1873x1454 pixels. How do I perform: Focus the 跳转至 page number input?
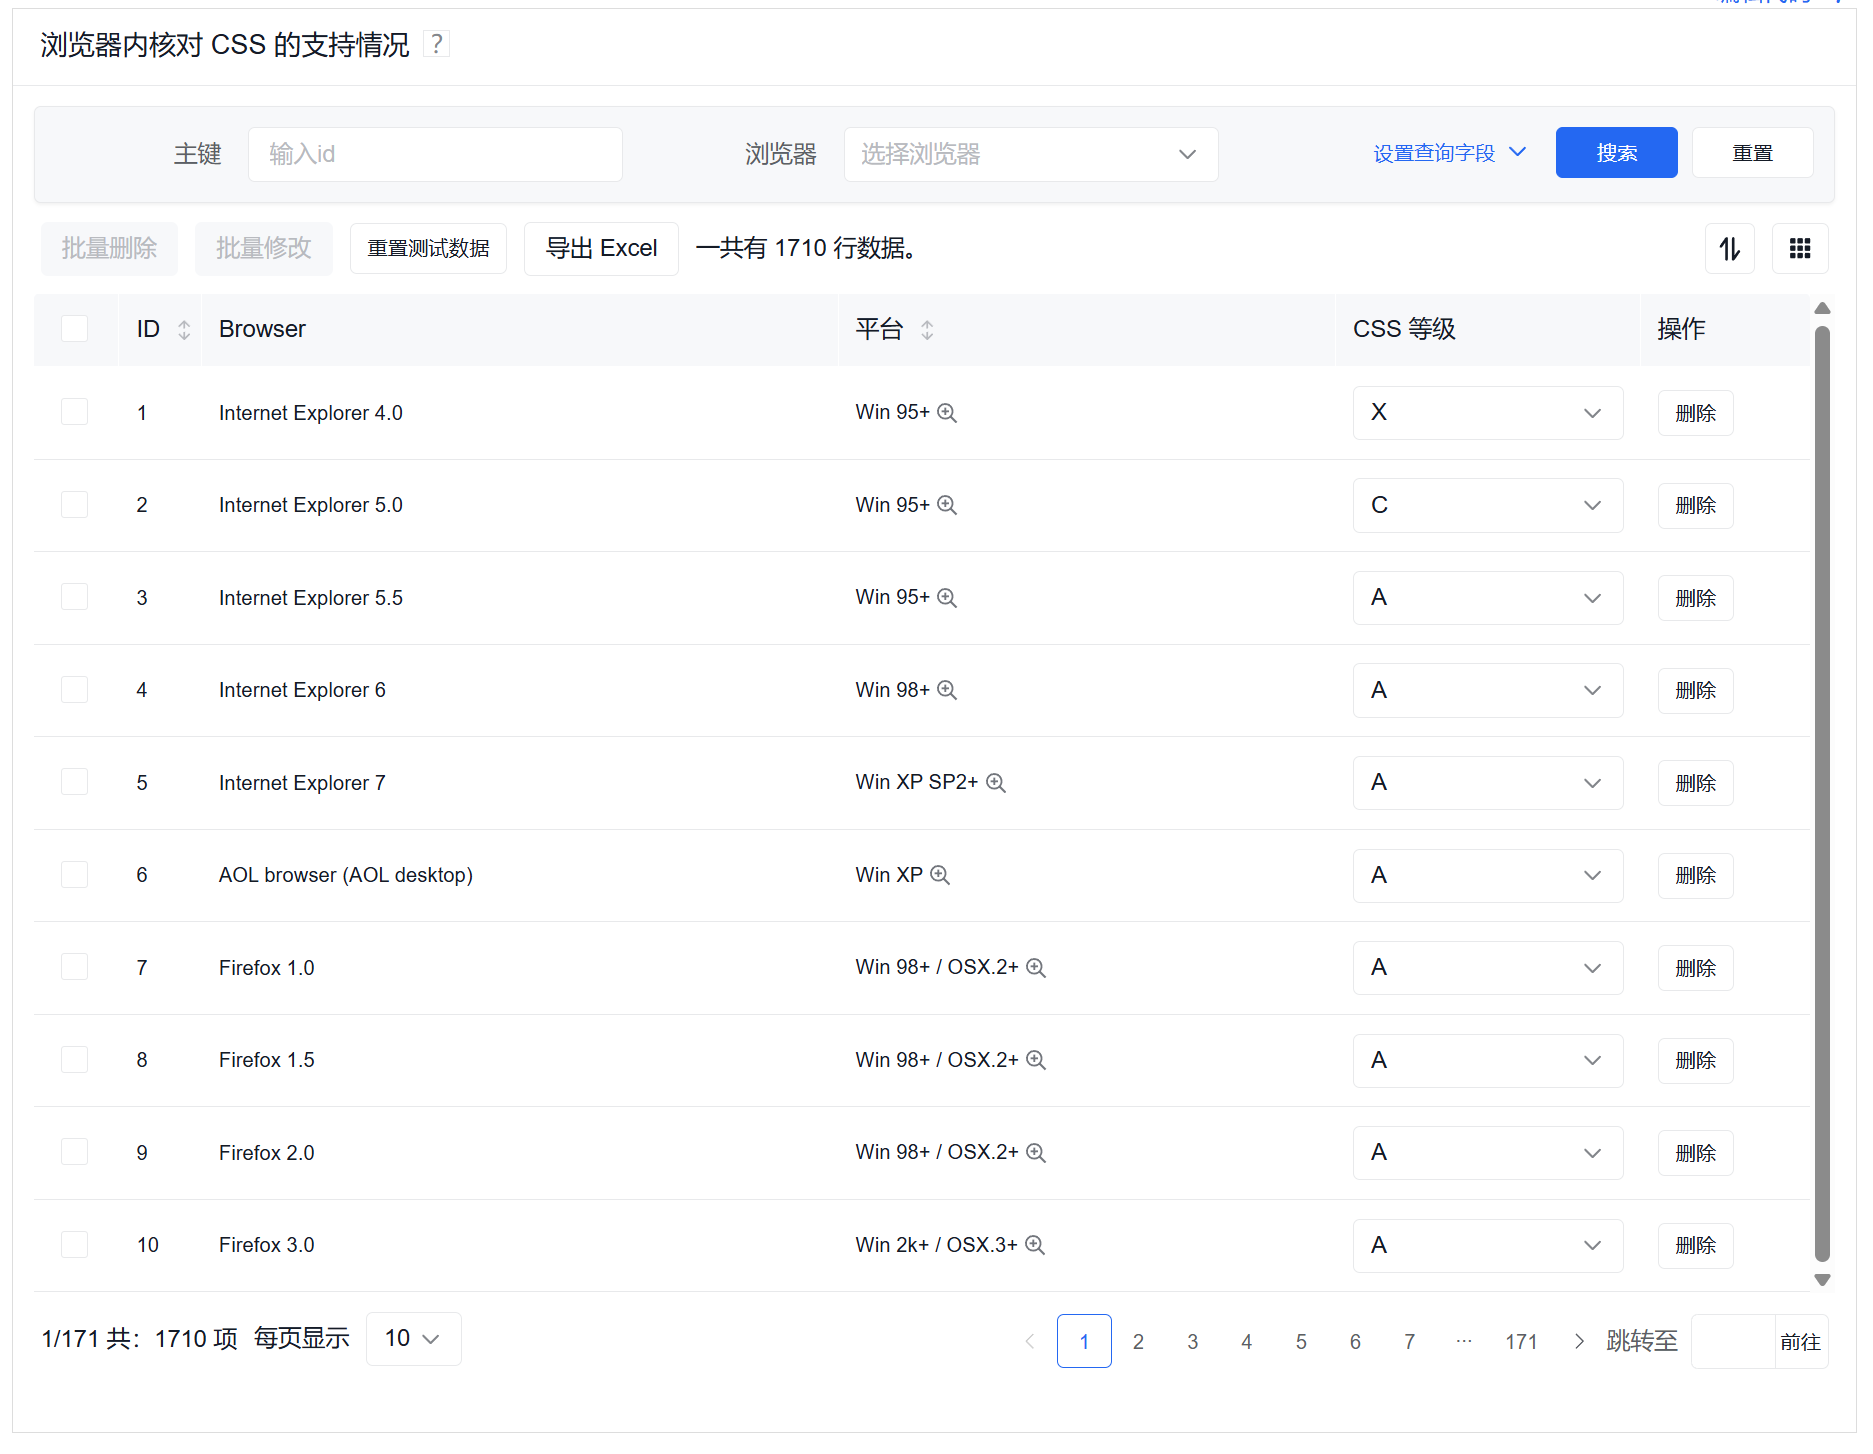click(1733, 1341)
